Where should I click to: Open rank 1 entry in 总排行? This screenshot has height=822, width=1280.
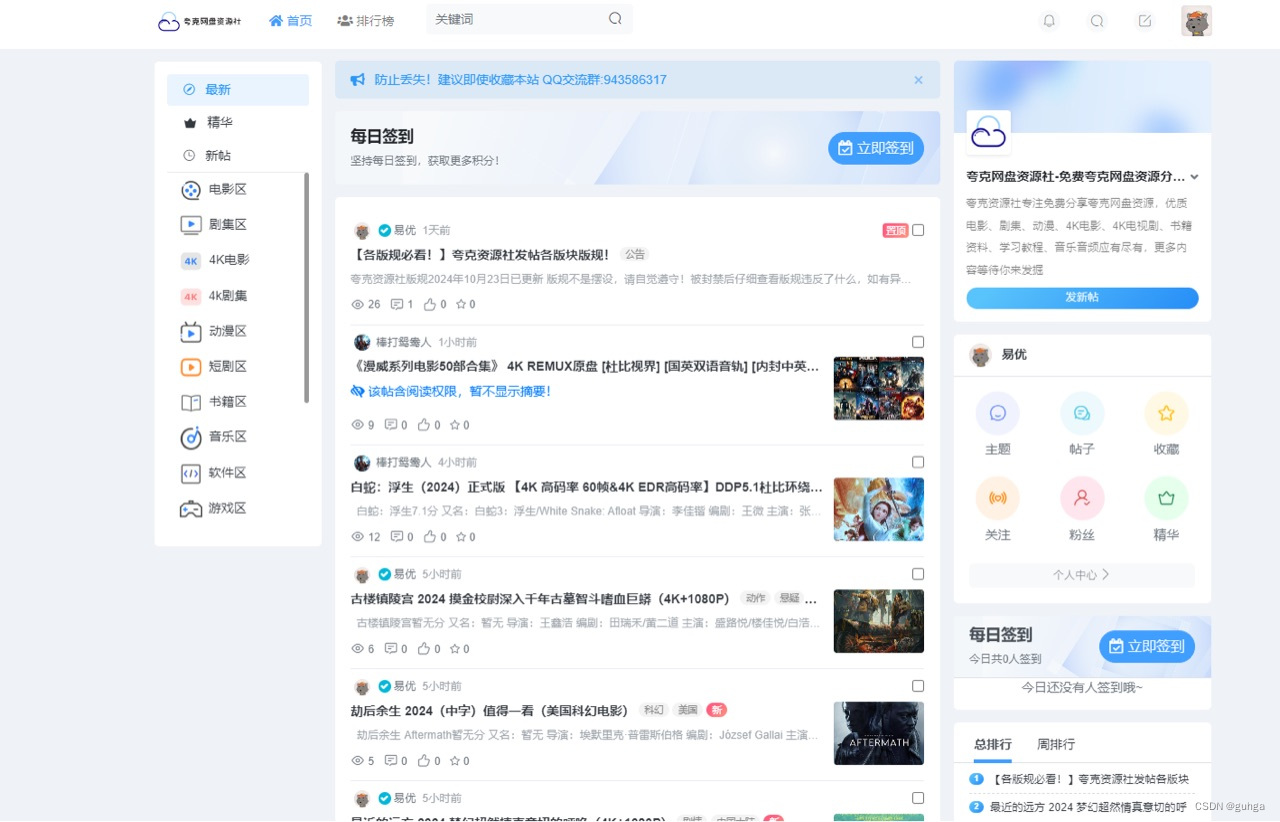[x=1089, y=779]
